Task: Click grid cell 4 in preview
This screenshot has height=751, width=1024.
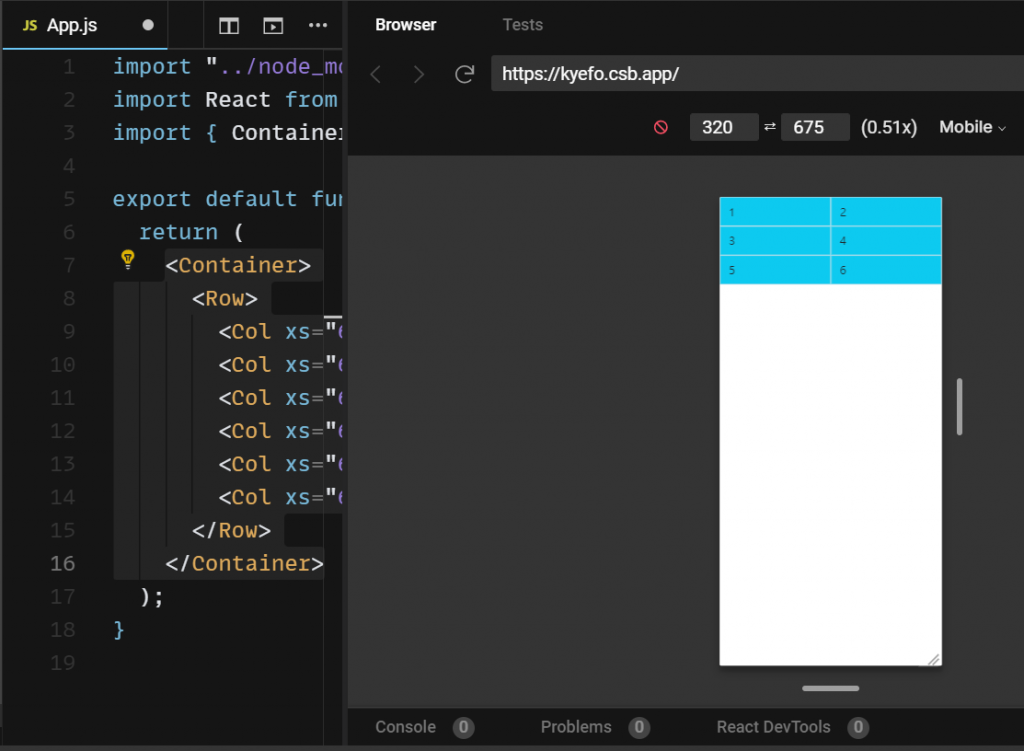Action: tap(886, 241)
